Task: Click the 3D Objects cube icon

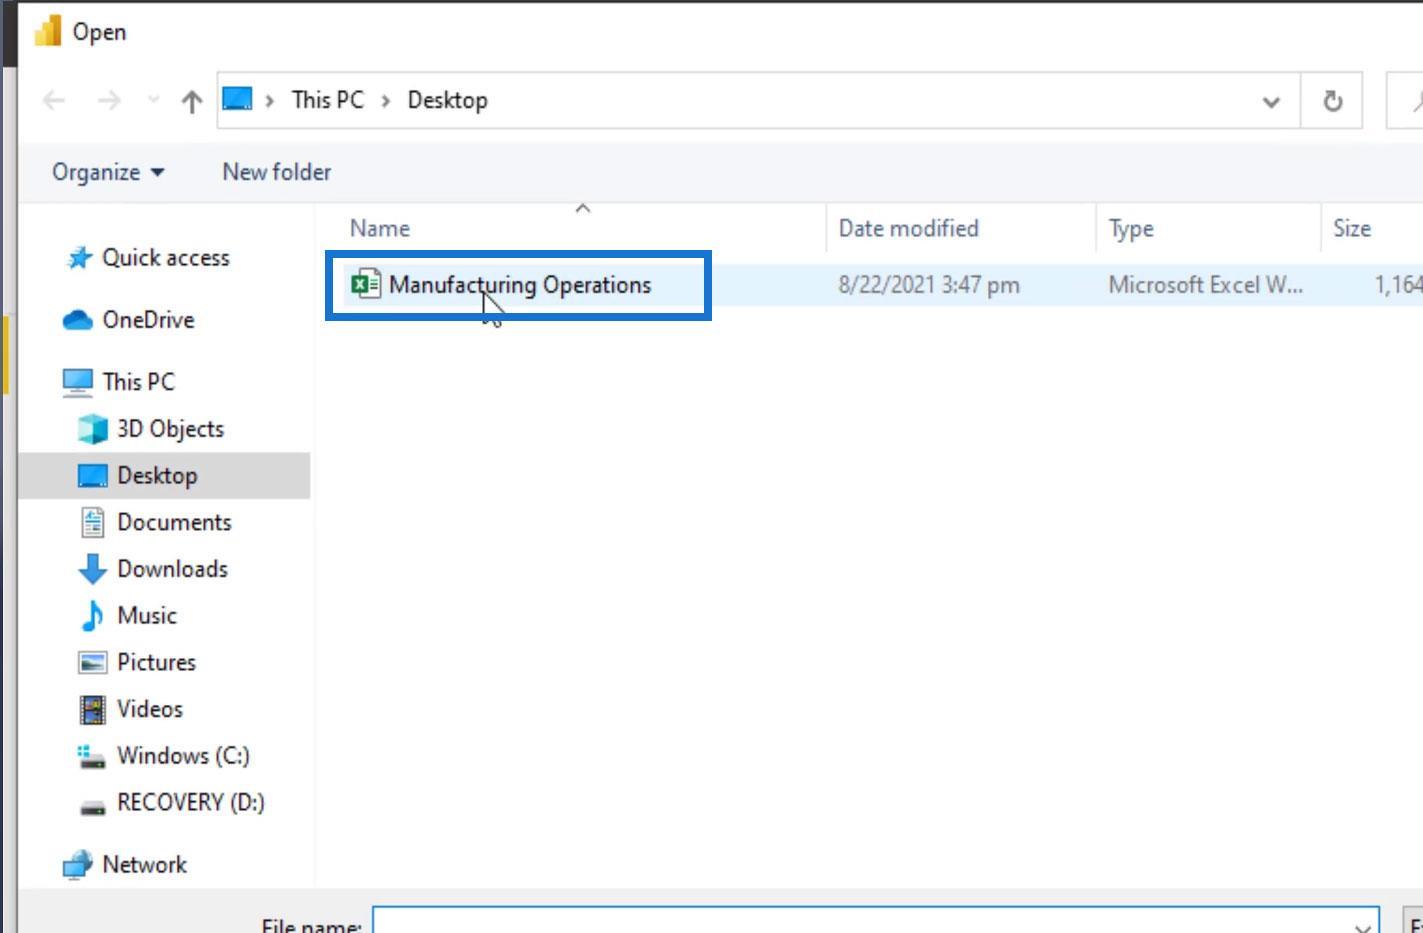Action: pyautogui.click(x=92, y=429)
